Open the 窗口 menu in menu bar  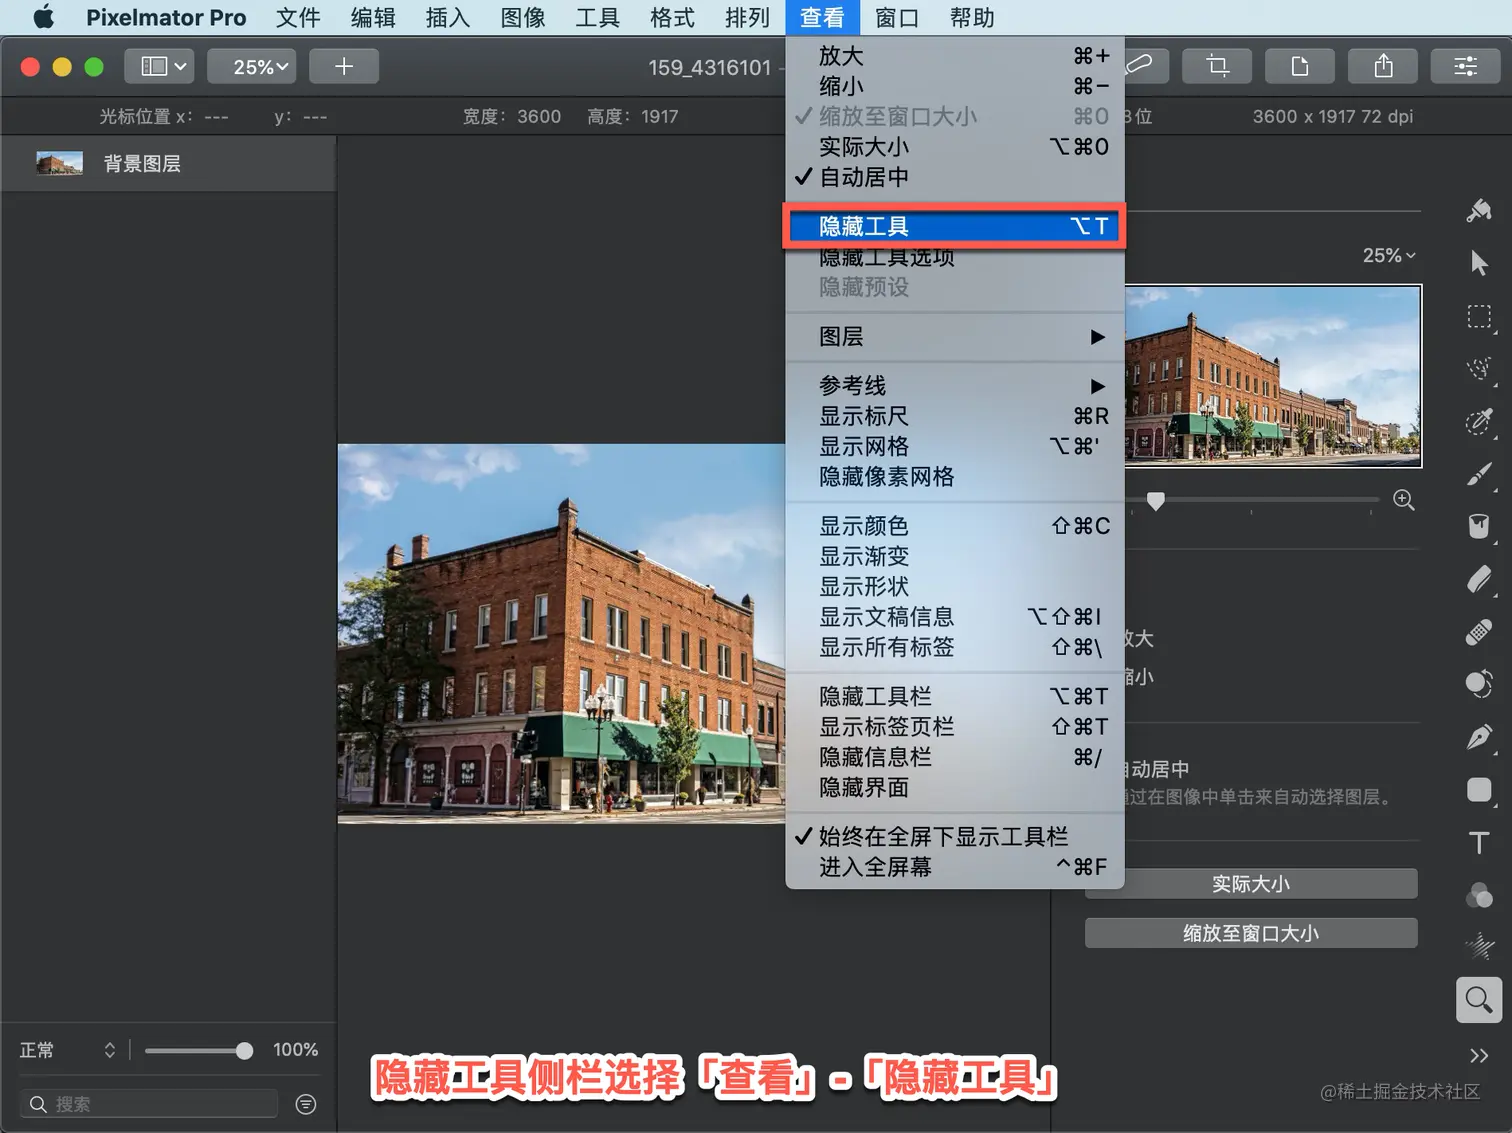point(896,17)
